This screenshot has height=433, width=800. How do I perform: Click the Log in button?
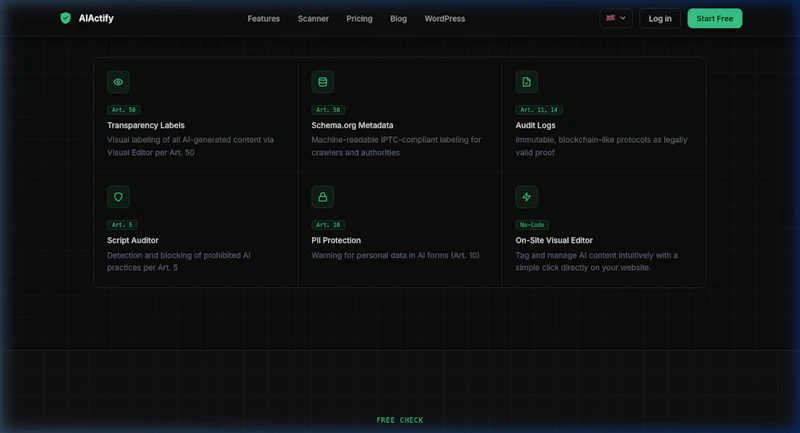point(660,19)
